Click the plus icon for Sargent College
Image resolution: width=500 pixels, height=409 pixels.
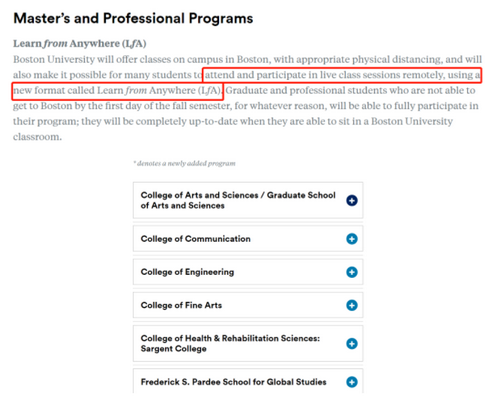[352, 343]
